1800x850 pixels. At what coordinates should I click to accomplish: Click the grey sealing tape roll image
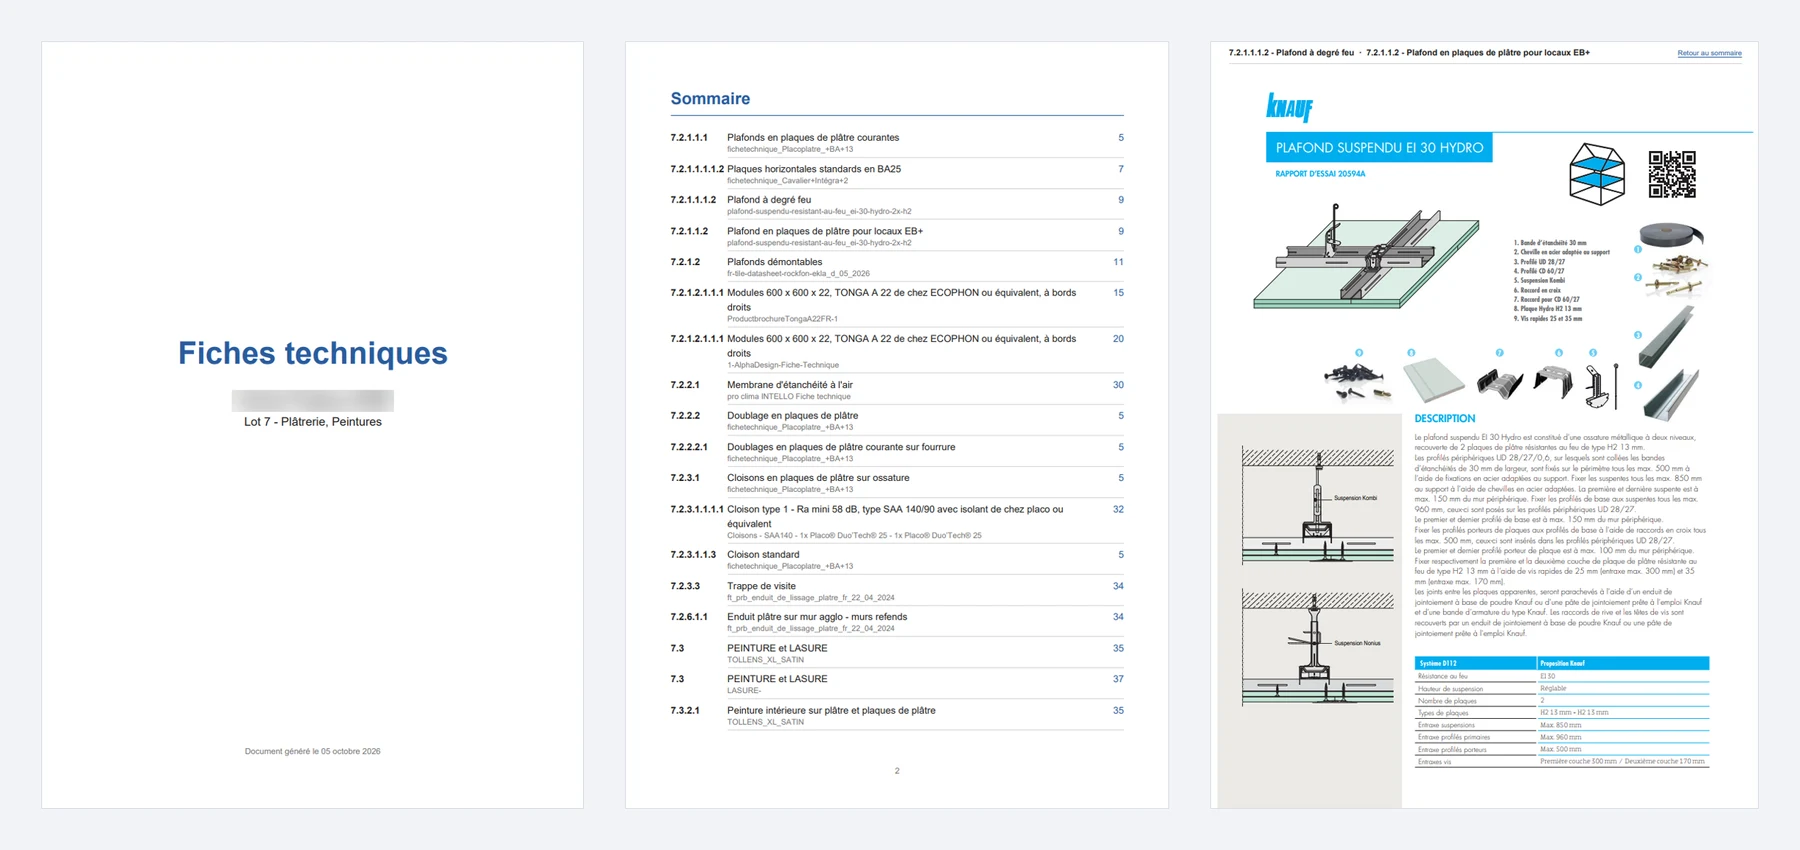1671,235
